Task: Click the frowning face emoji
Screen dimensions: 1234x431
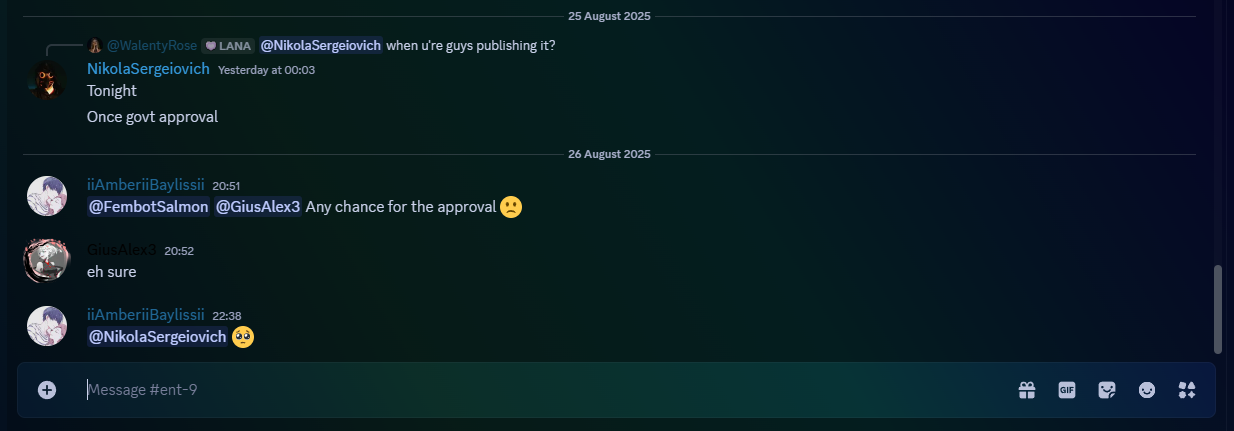Action: (511, 207)
